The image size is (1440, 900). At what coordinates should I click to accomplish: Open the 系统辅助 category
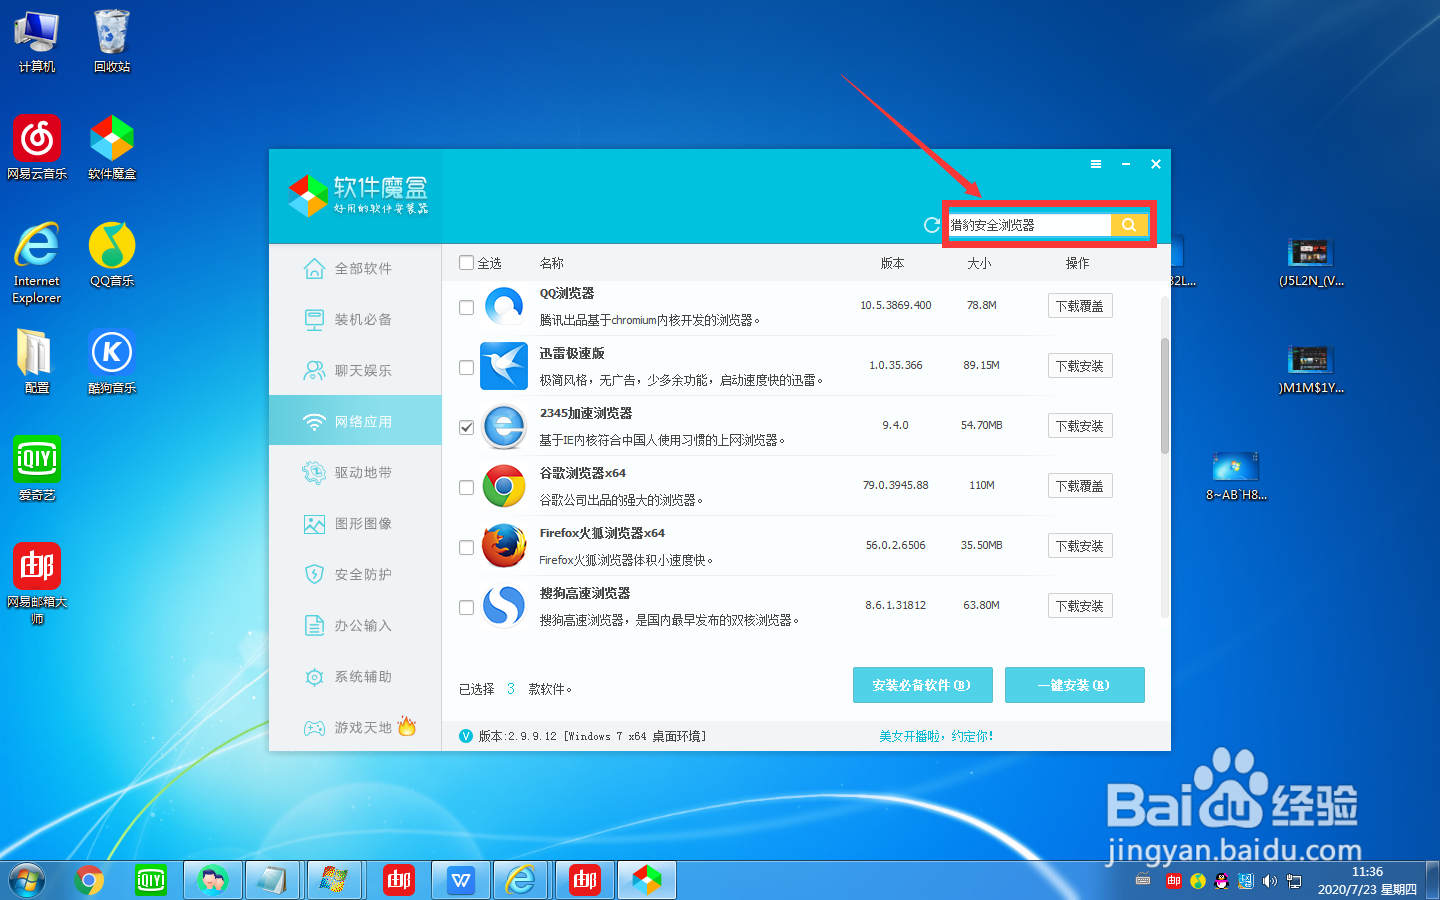pos(355,677)
